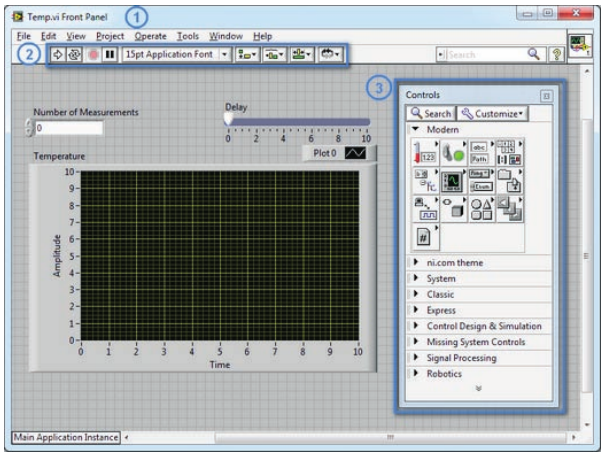The height and width of the screenshot is (455, 610).
Task: Click the magnifier search icon in toolbar
Action: (533, 54)
